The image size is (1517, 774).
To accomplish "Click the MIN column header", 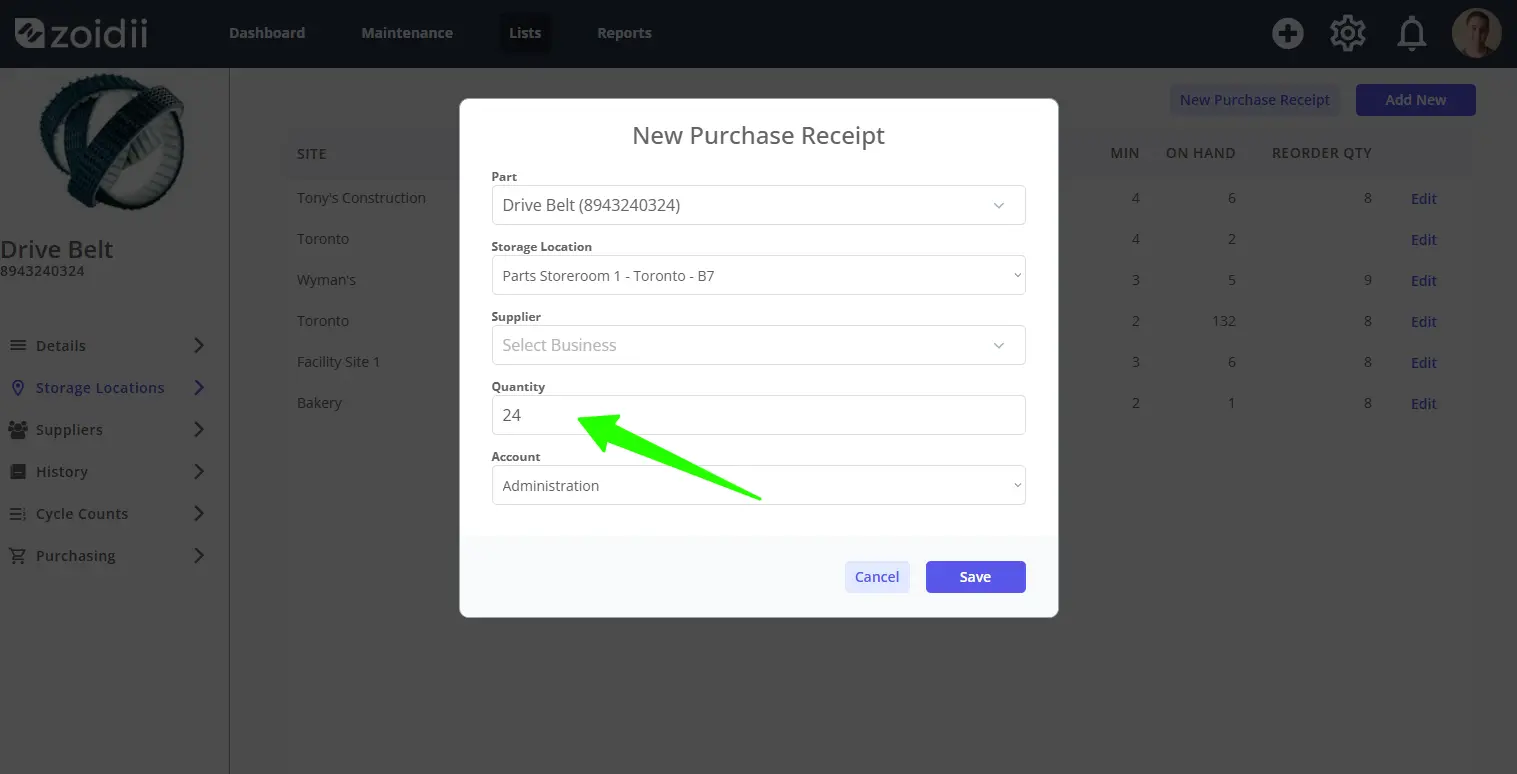I will coord(1125,153).
